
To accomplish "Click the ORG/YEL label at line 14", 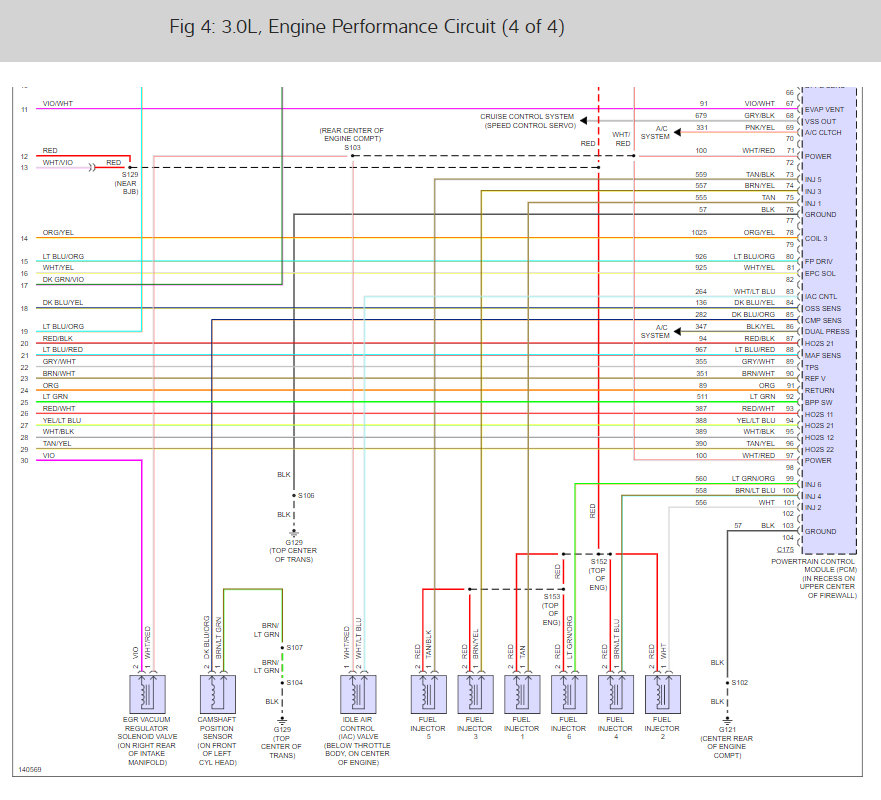I will coord(58,233).
